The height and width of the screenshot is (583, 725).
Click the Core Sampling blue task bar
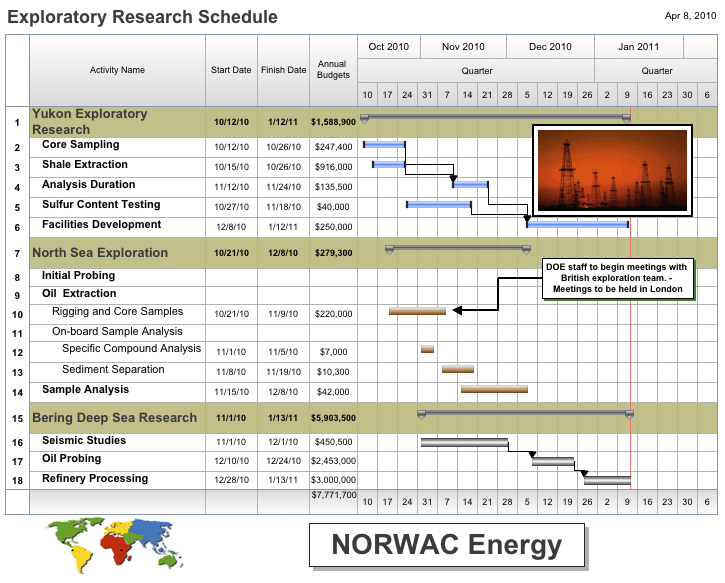click(x=384, y=145)
